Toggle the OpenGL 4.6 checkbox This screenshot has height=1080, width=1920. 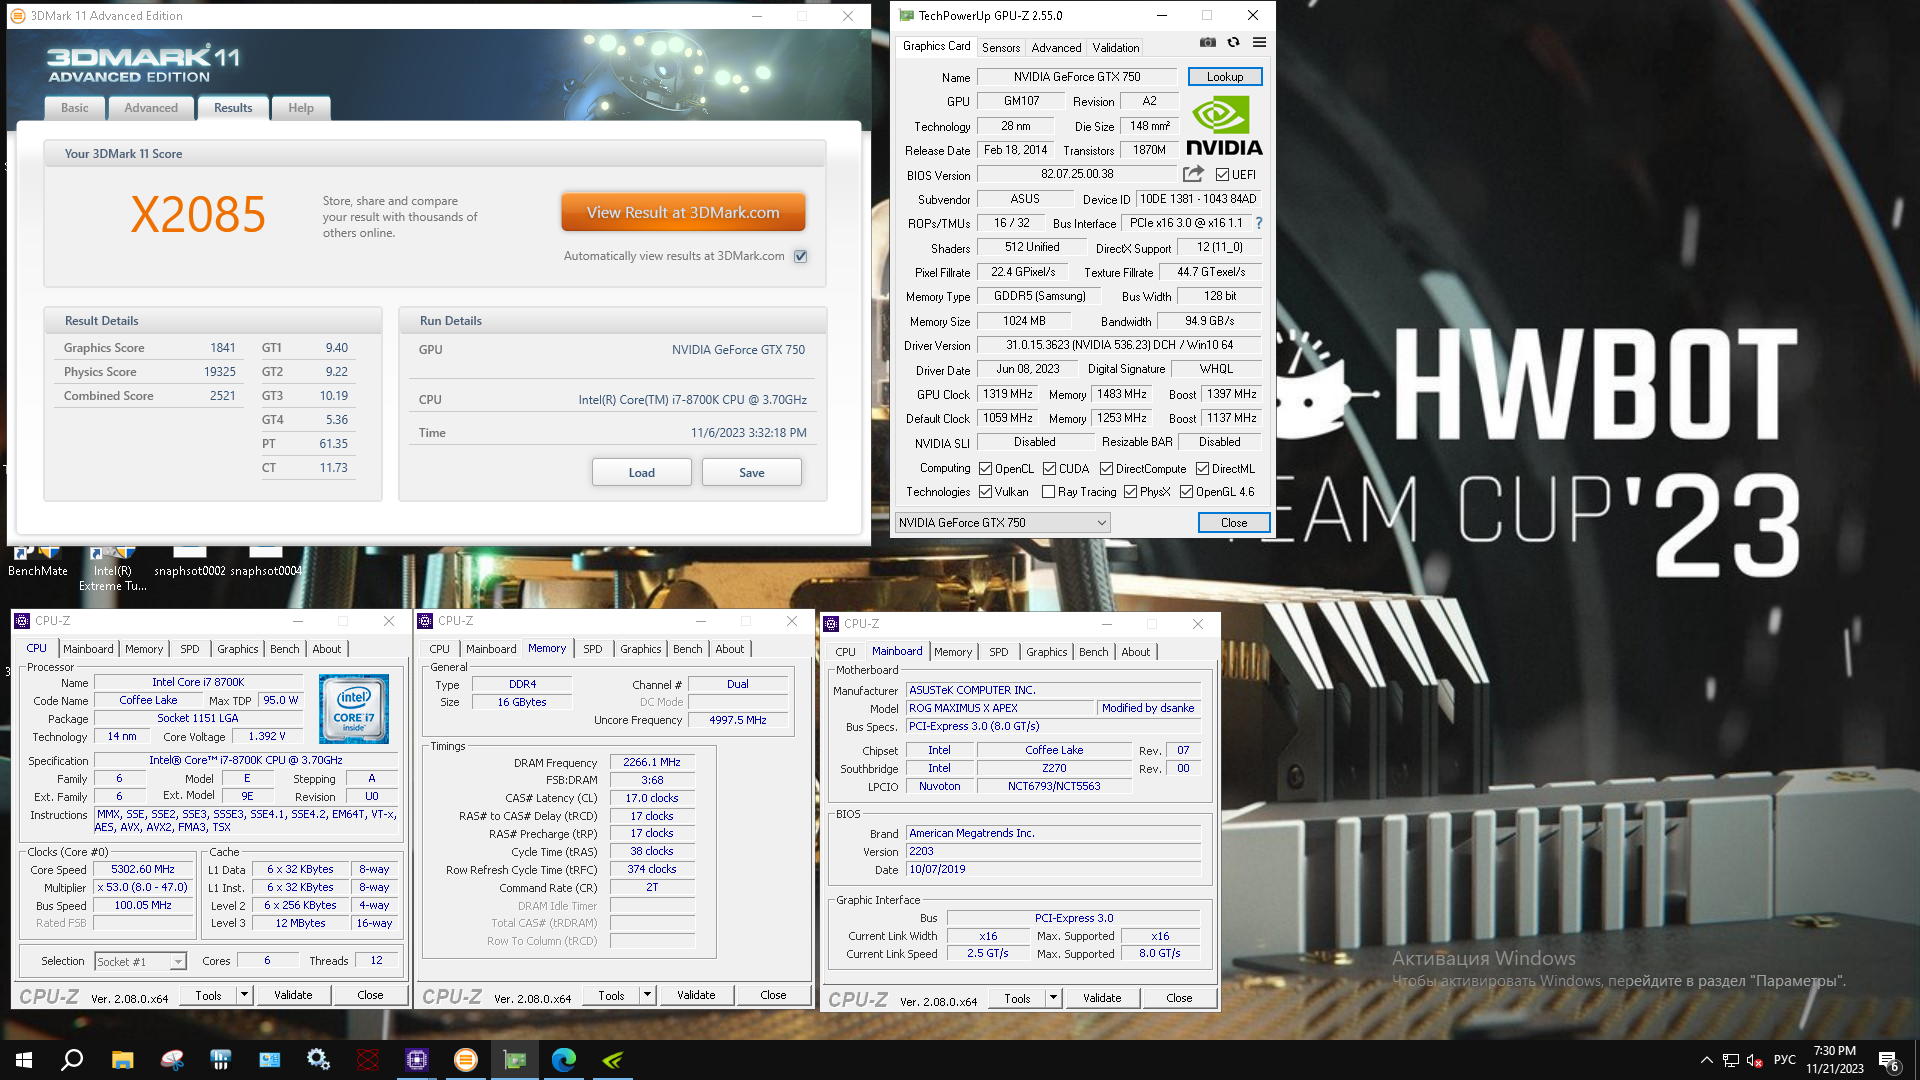pyautogui.click(x=1186, y=491)
